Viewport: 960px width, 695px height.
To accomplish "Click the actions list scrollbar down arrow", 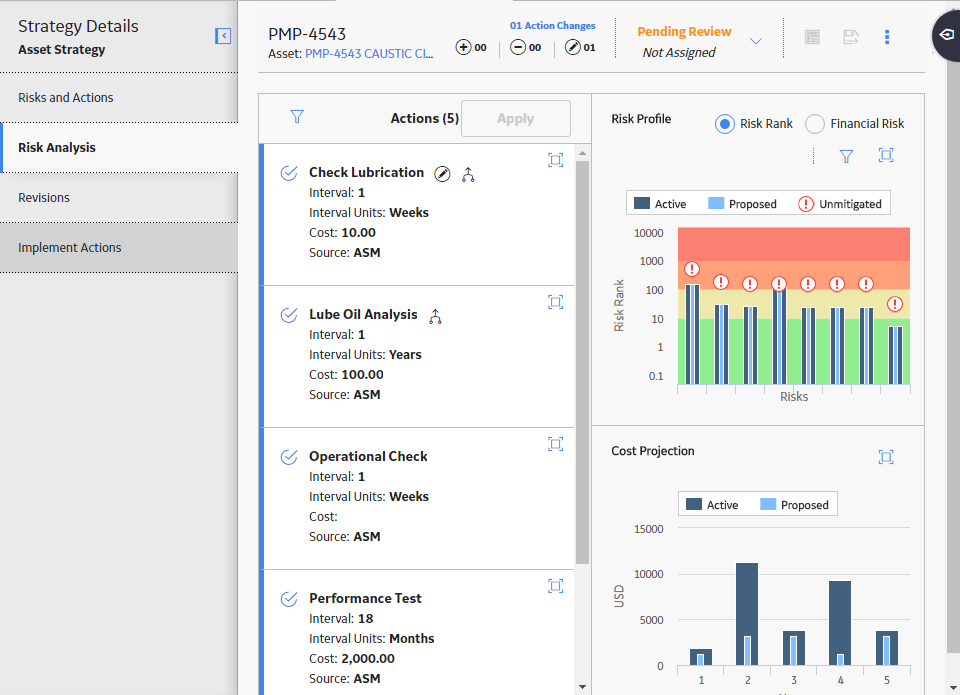I will click(x=582, y=687).
